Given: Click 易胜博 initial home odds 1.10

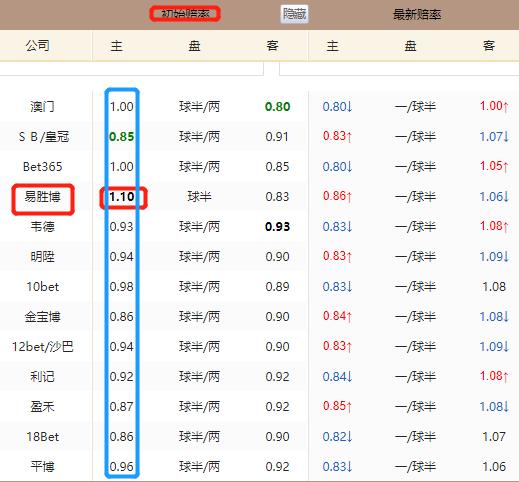Looking at the screenshot, I should click(122, 197).
